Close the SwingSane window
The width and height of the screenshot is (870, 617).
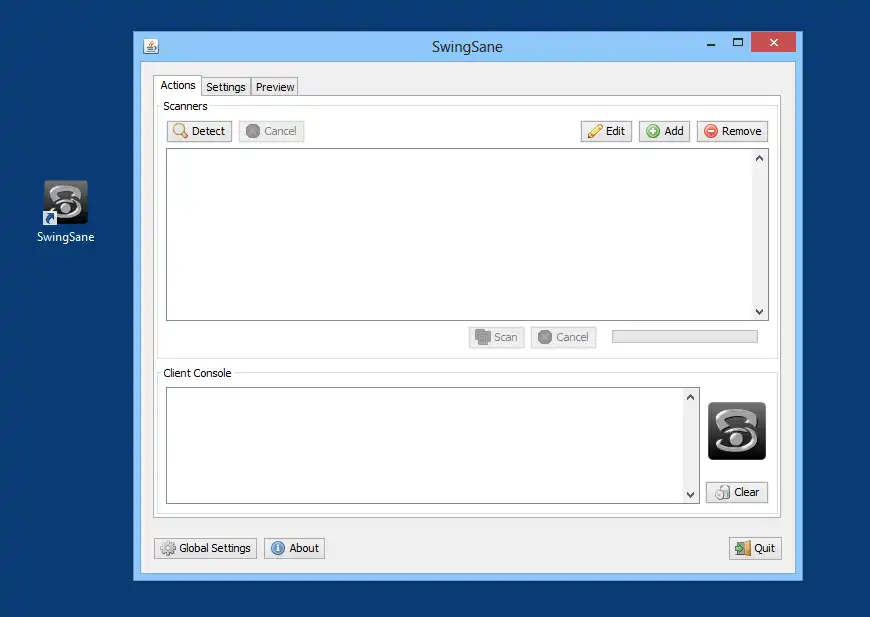[773, 42]
